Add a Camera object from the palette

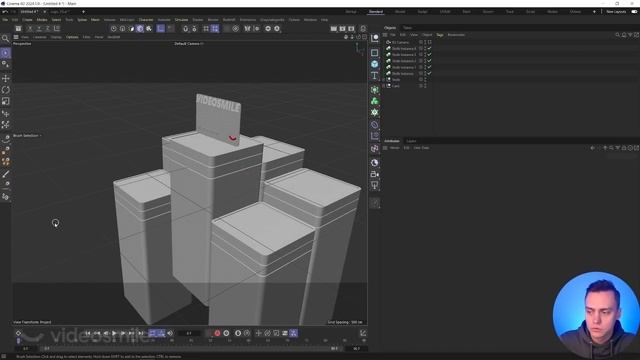tap(374, 174)
